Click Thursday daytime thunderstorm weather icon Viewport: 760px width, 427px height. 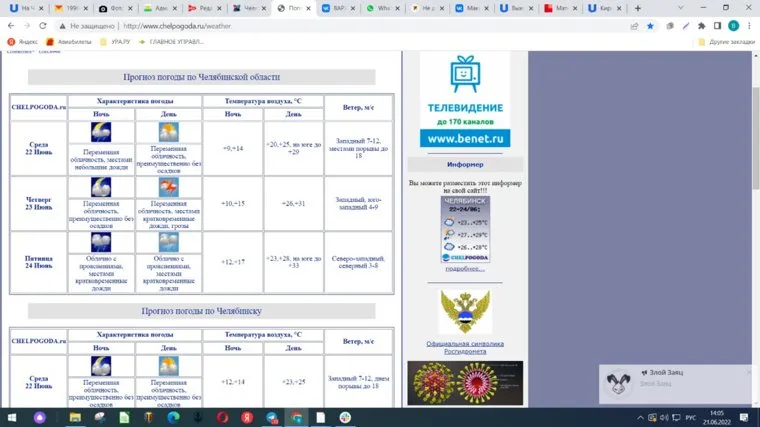coord(169,188)
